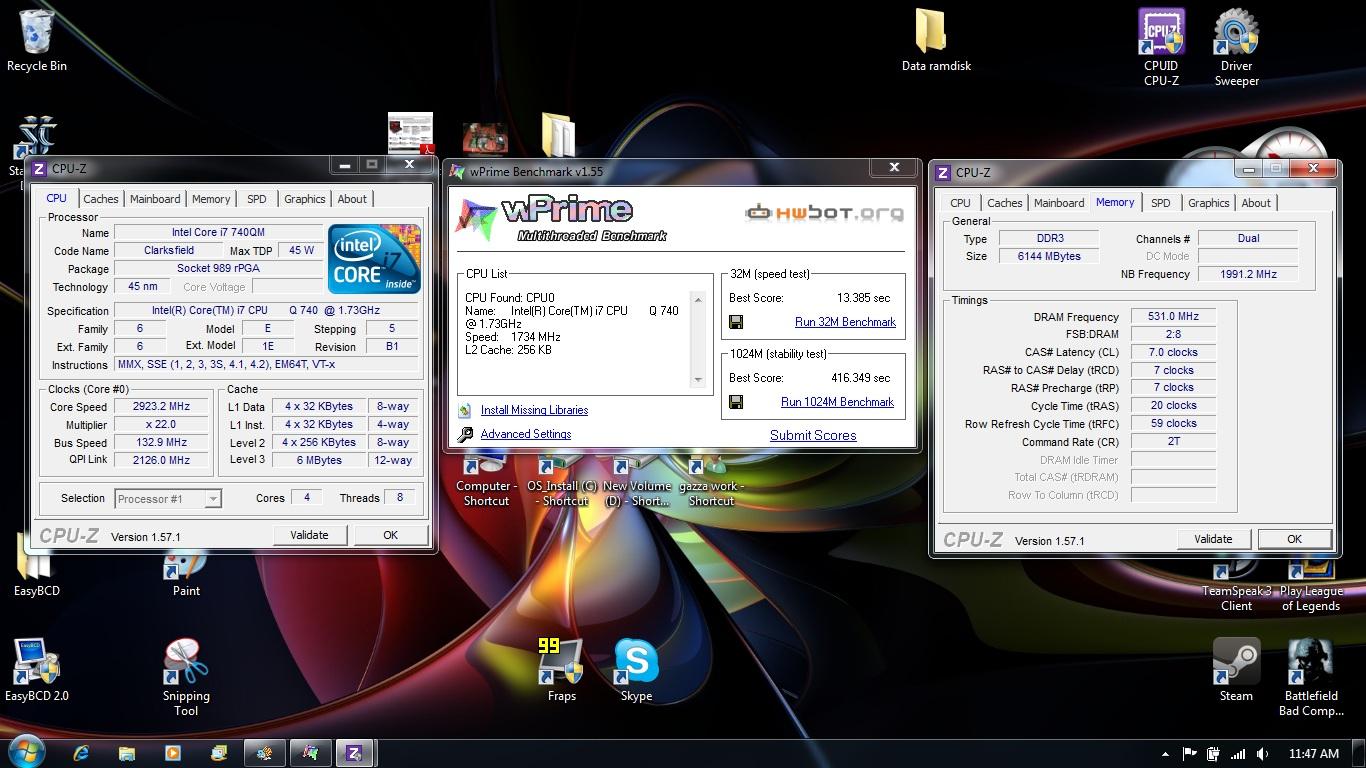Open SPD tab in right CPU-Z window

[x=1160, y=203]
